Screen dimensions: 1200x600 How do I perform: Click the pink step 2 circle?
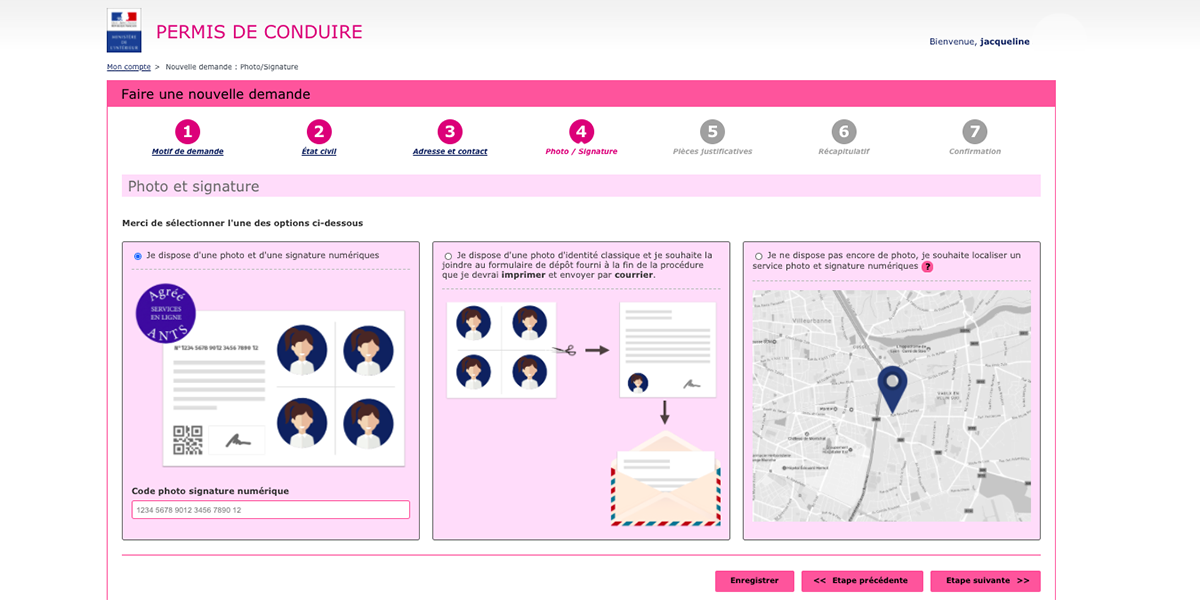pyautogui.click(x=319, y=131)
